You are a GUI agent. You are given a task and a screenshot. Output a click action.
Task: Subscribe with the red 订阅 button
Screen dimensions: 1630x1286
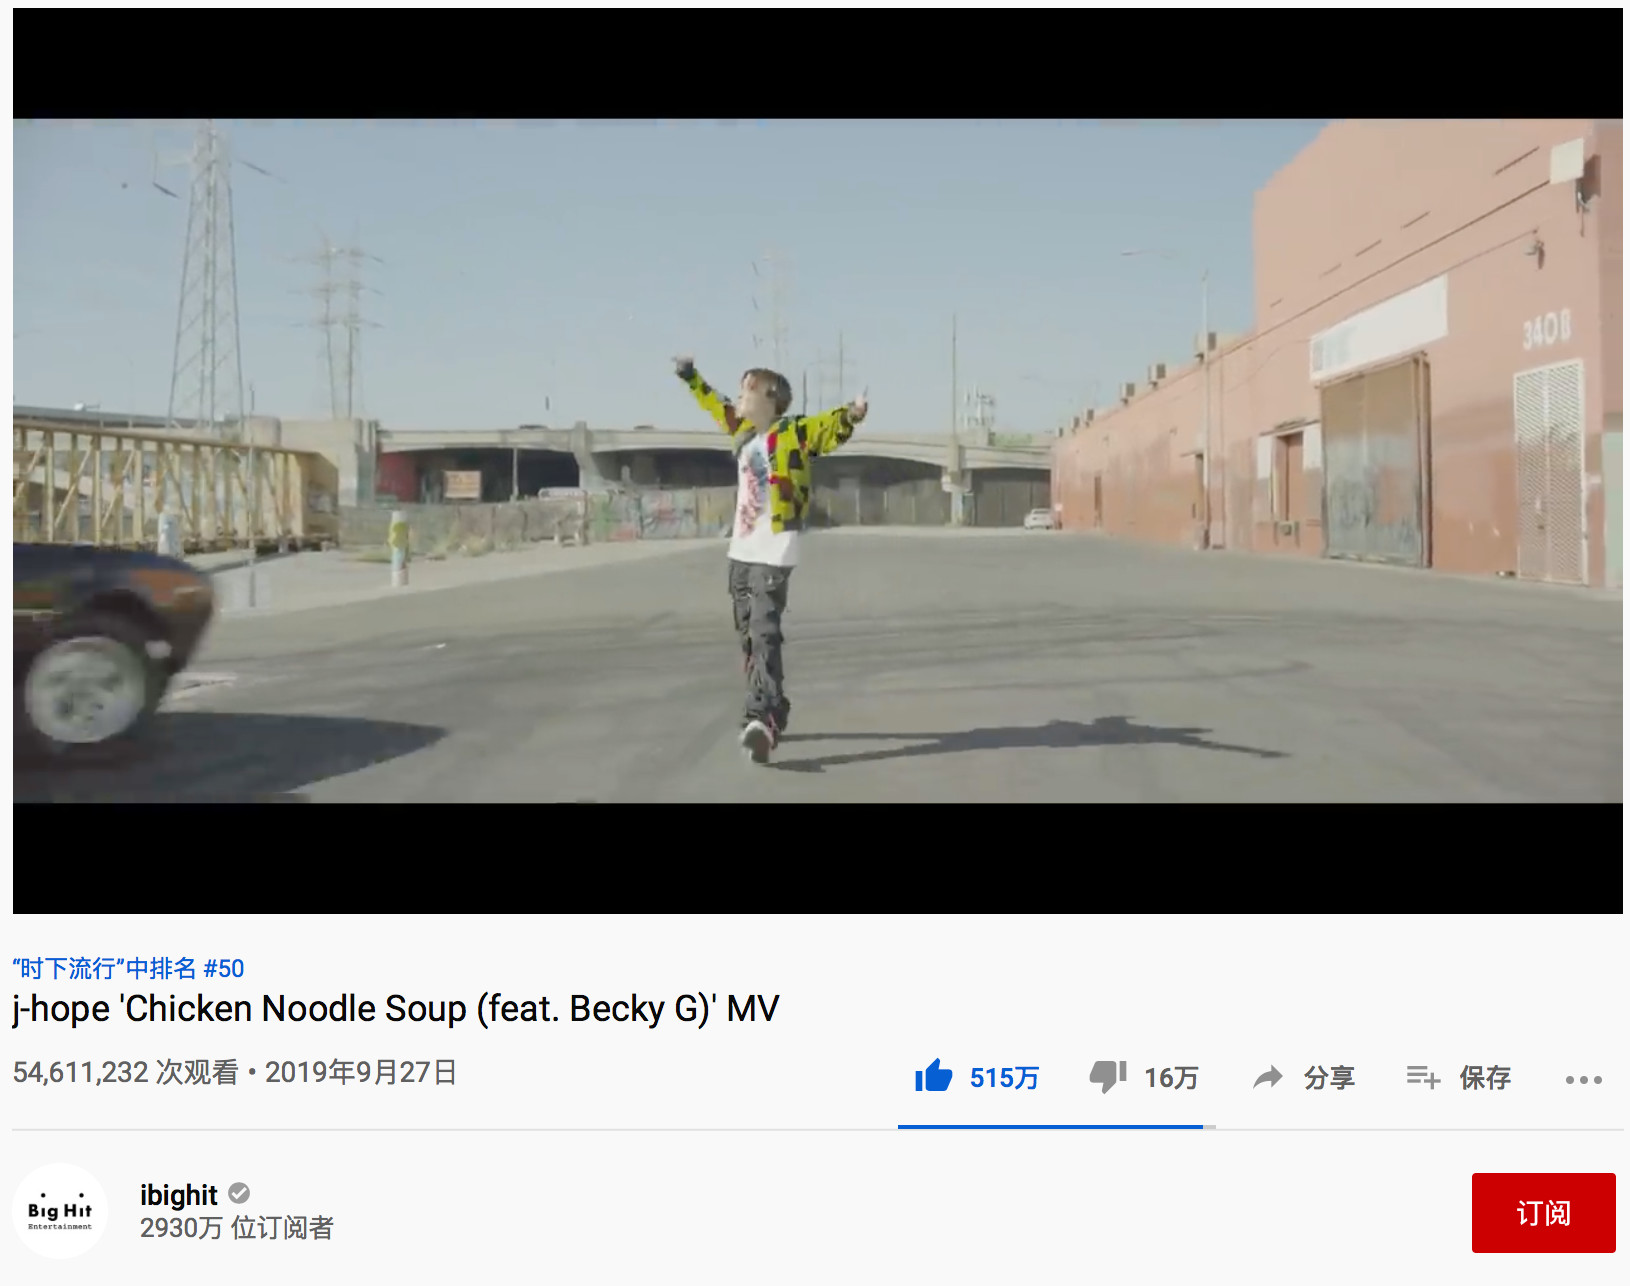(1543, 1213)
